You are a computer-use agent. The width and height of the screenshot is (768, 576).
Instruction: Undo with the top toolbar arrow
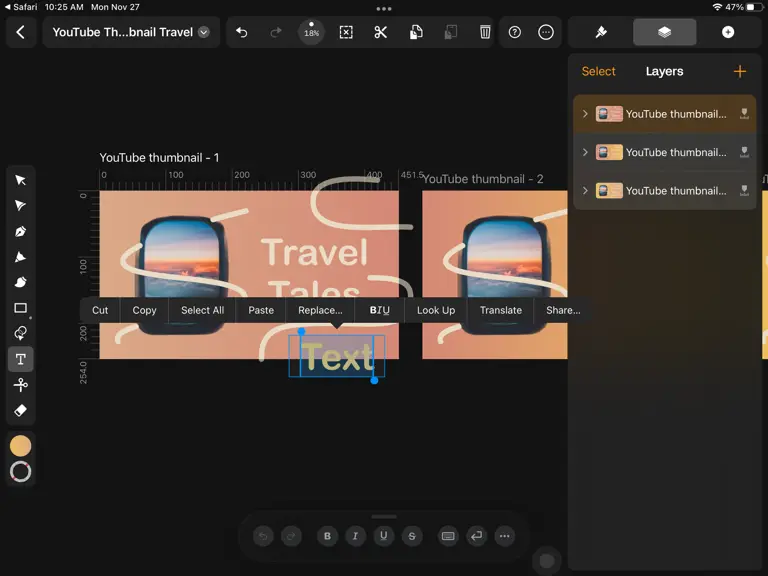(241, 32)
